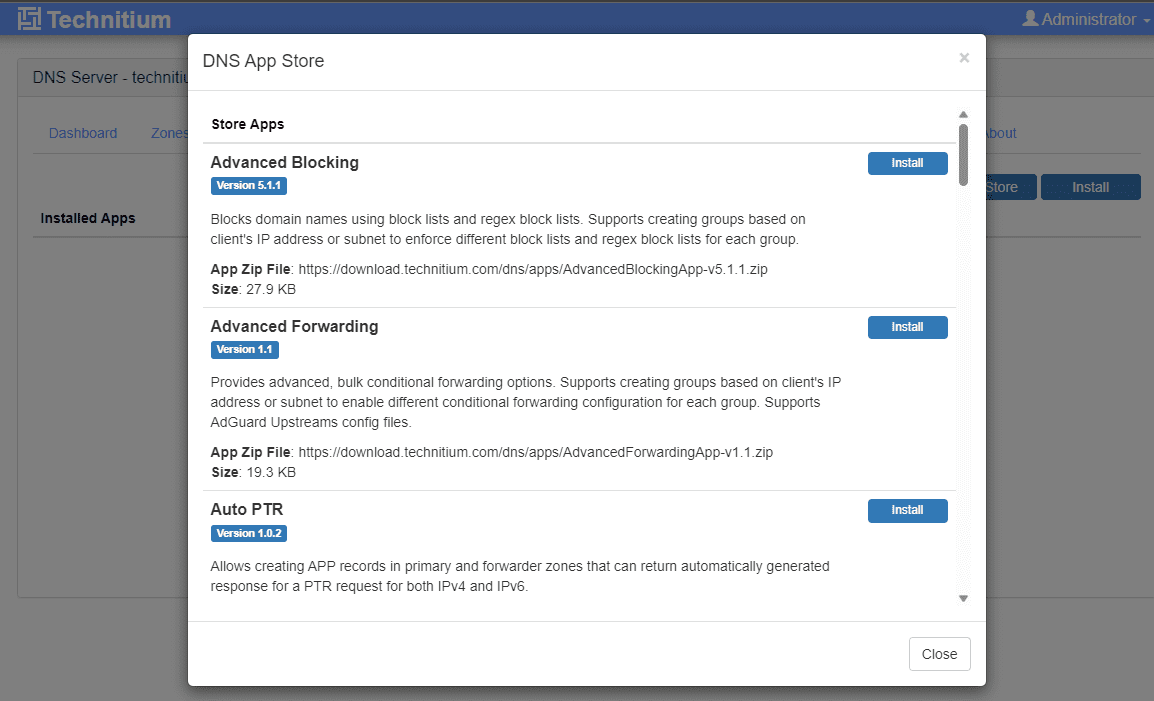Install the Advanced Blocking app
This screenshot has height=701, width=1154.
click(x=907, y=163)
